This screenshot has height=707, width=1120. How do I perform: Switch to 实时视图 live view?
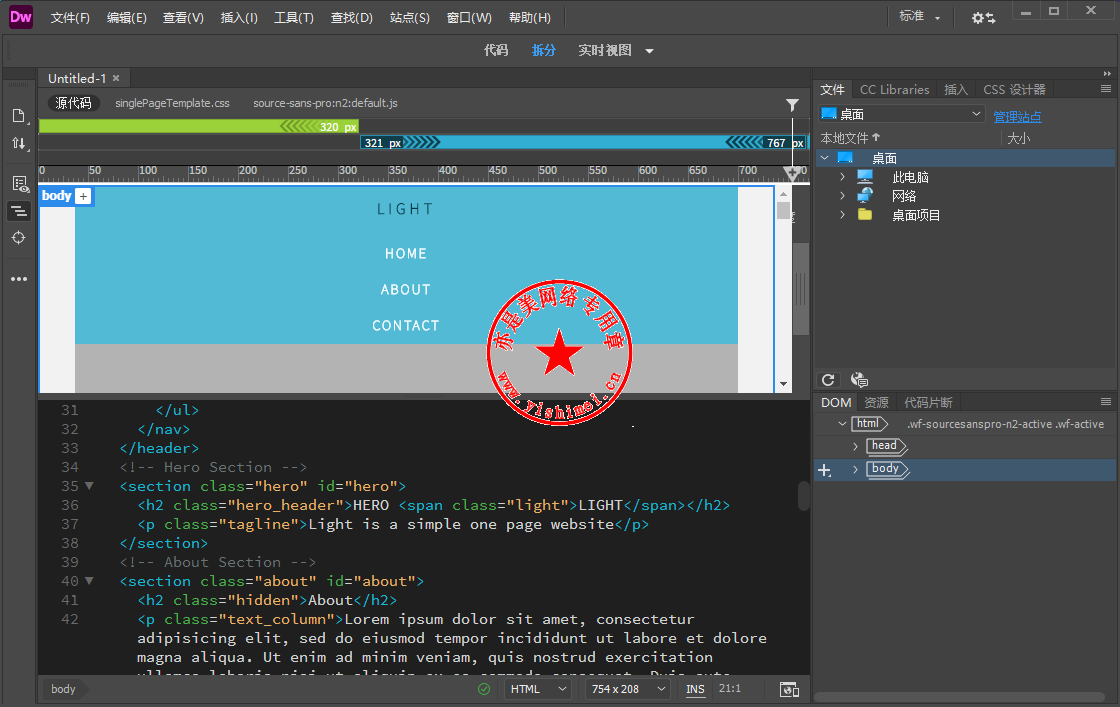(x=604, y=51)
